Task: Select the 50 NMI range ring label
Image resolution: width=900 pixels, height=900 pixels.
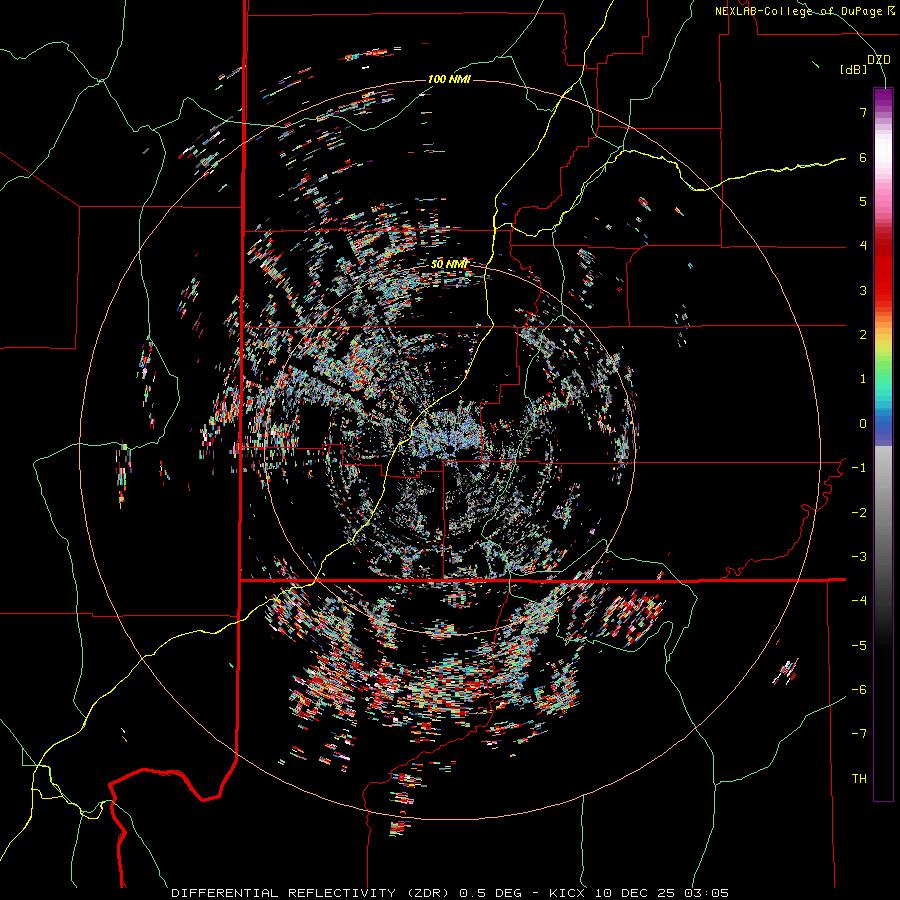Action: click(449, 264)
